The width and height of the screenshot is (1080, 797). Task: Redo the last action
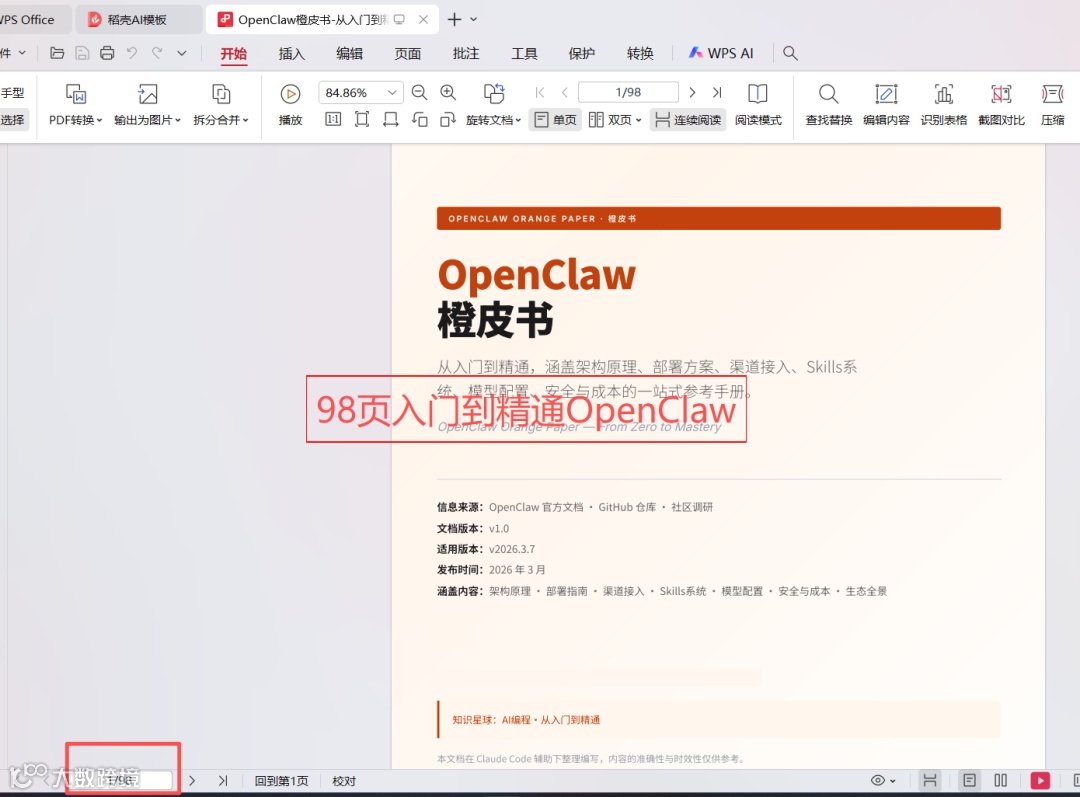click(157, 53)
